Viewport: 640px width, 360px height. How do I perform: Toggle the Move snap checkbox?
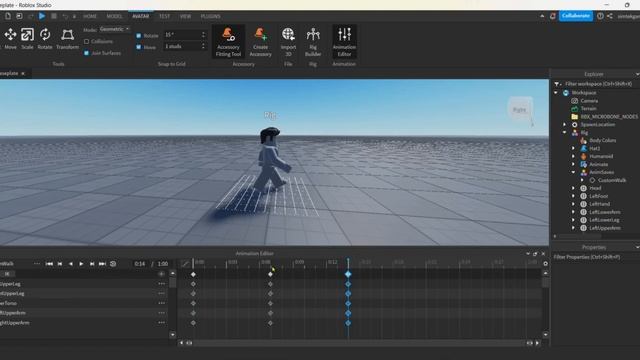(x=139, y=47)
